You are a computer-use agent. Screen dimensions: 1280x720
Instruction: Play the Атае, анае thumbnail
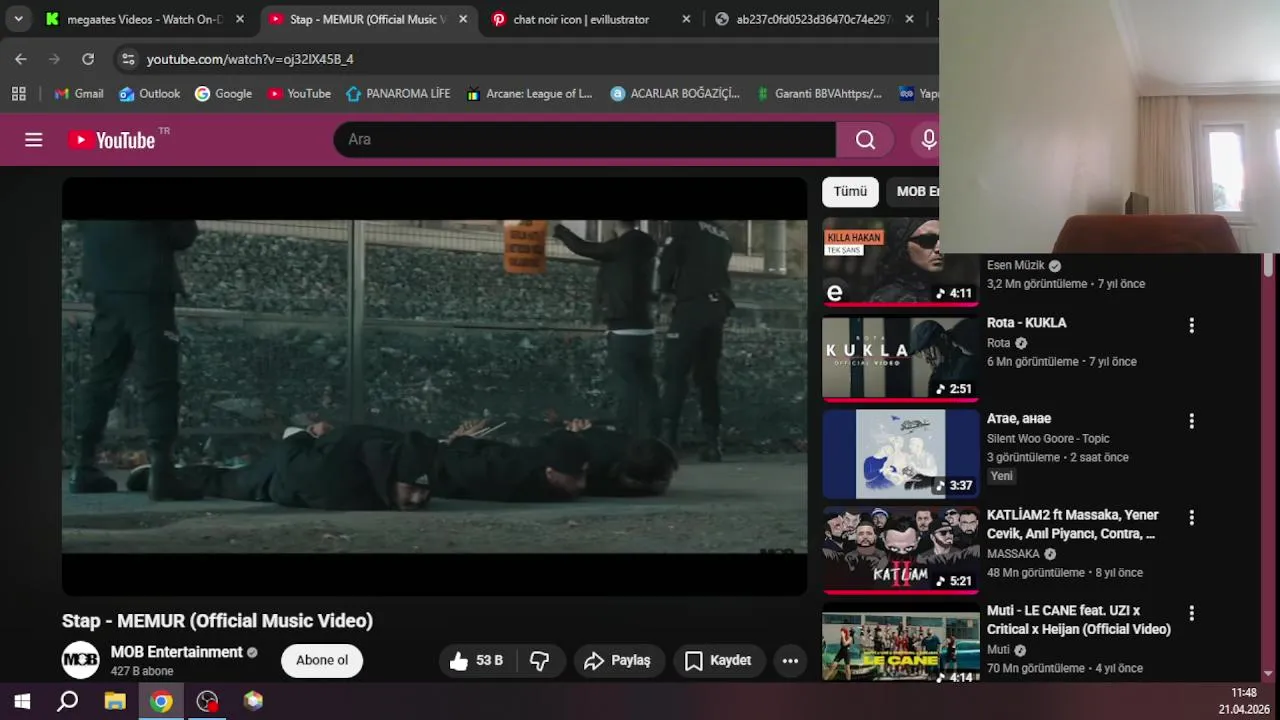[x=900, y=454]
